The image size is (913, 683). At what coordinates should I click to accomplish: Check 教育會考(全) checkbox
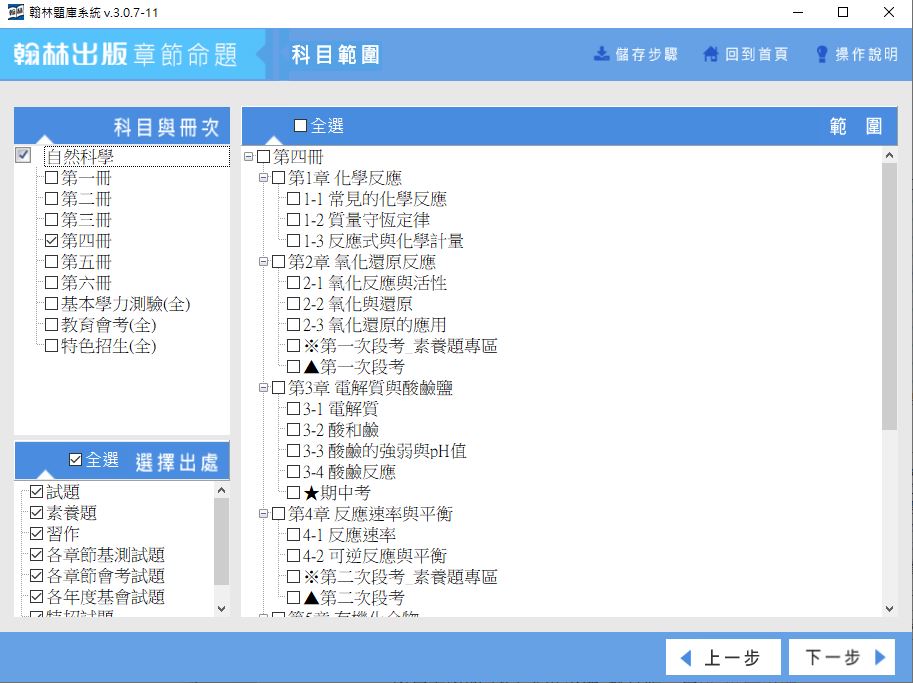pos(51,324)
